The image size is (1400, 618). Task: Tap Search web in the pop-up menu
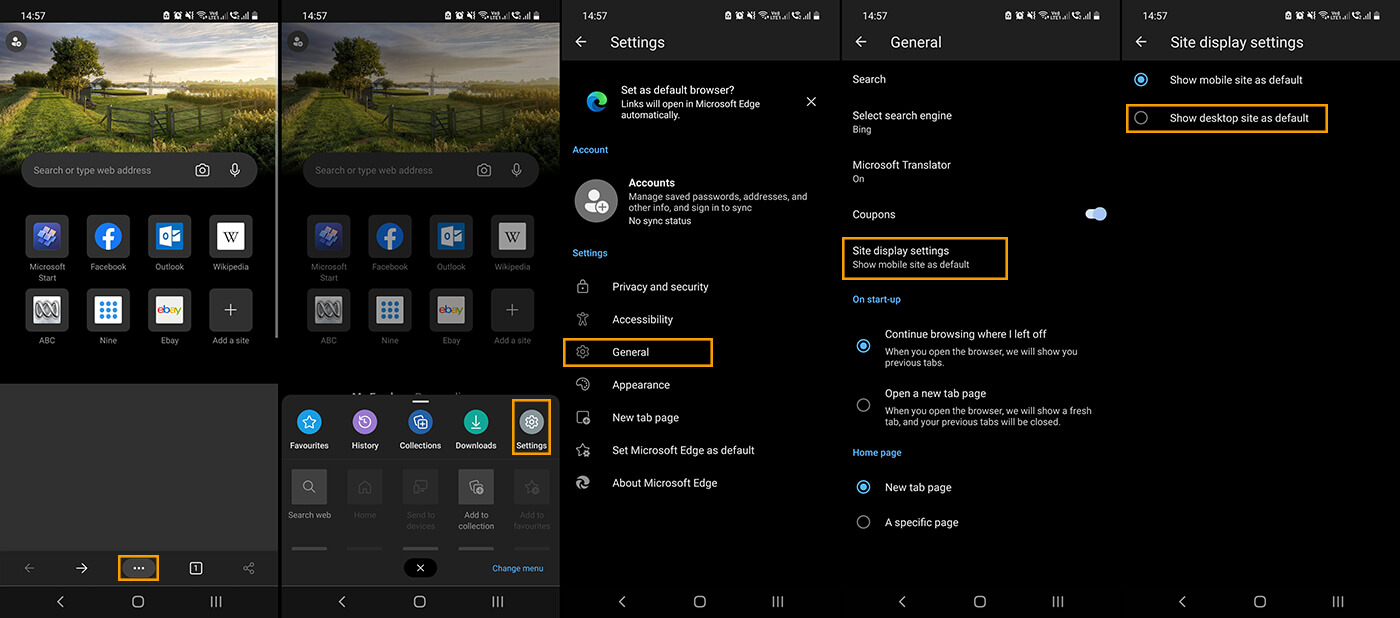[309, 495]
